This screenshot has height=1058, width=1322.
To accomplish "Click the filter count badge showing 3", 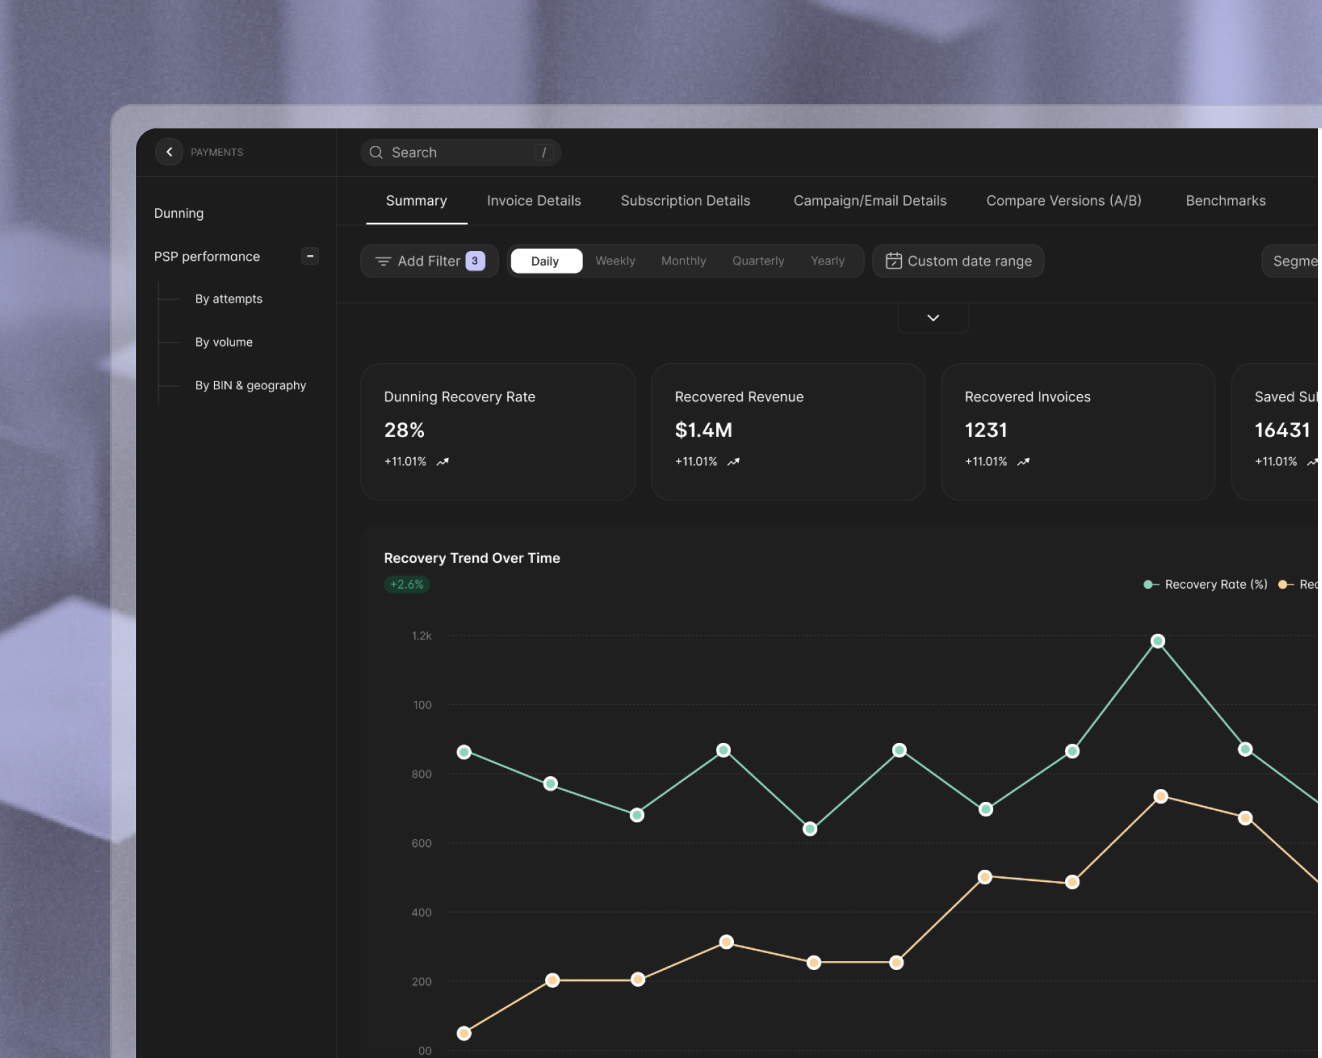I will click(475, 261).
